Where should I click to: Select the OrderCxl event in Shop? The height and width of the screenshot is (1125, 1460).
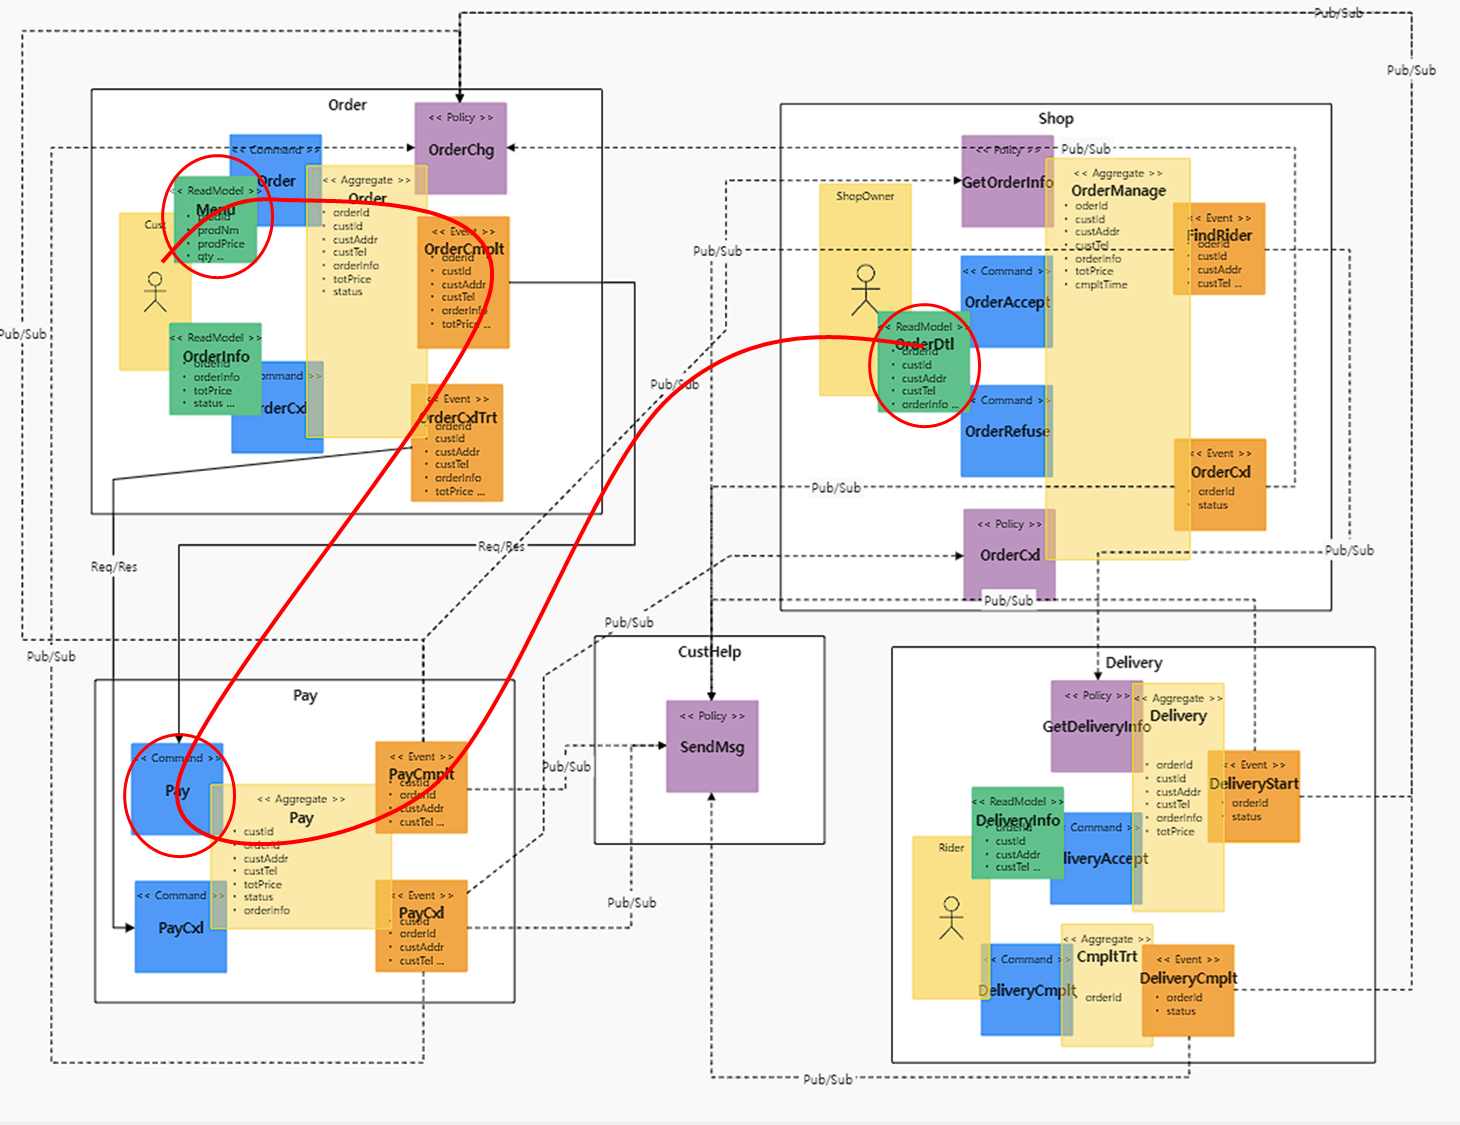1220,485
